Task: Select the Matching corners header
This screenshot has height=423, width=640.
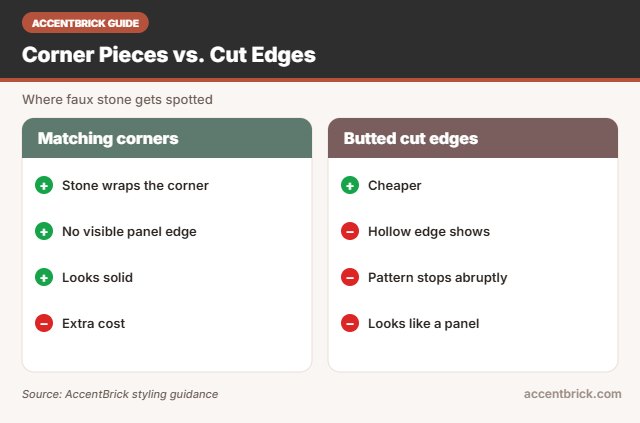Action: pos(167,138)
